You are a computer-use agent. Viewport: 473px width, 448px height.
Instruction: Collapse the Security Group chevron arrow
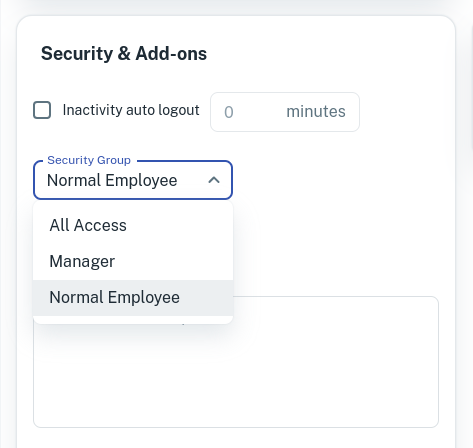pos(214,180)
